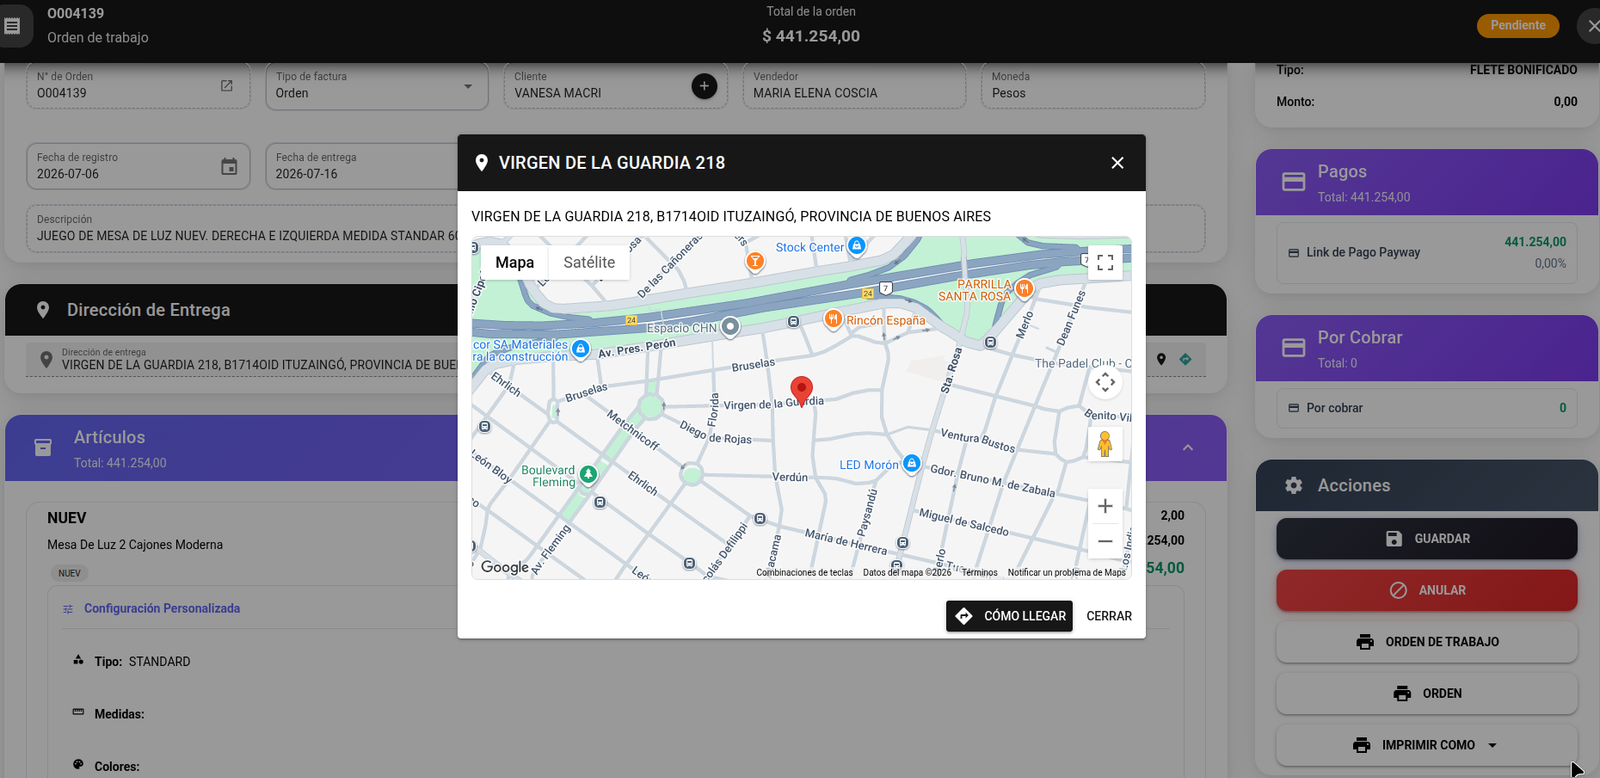
Task: Click the Por Cobrar card icon
Action: [1293, 348]
